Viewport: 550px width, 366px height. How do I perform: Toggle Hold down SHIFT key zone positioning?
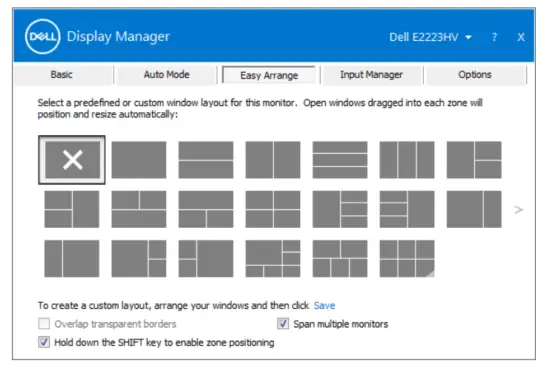(x=44, y=342)
